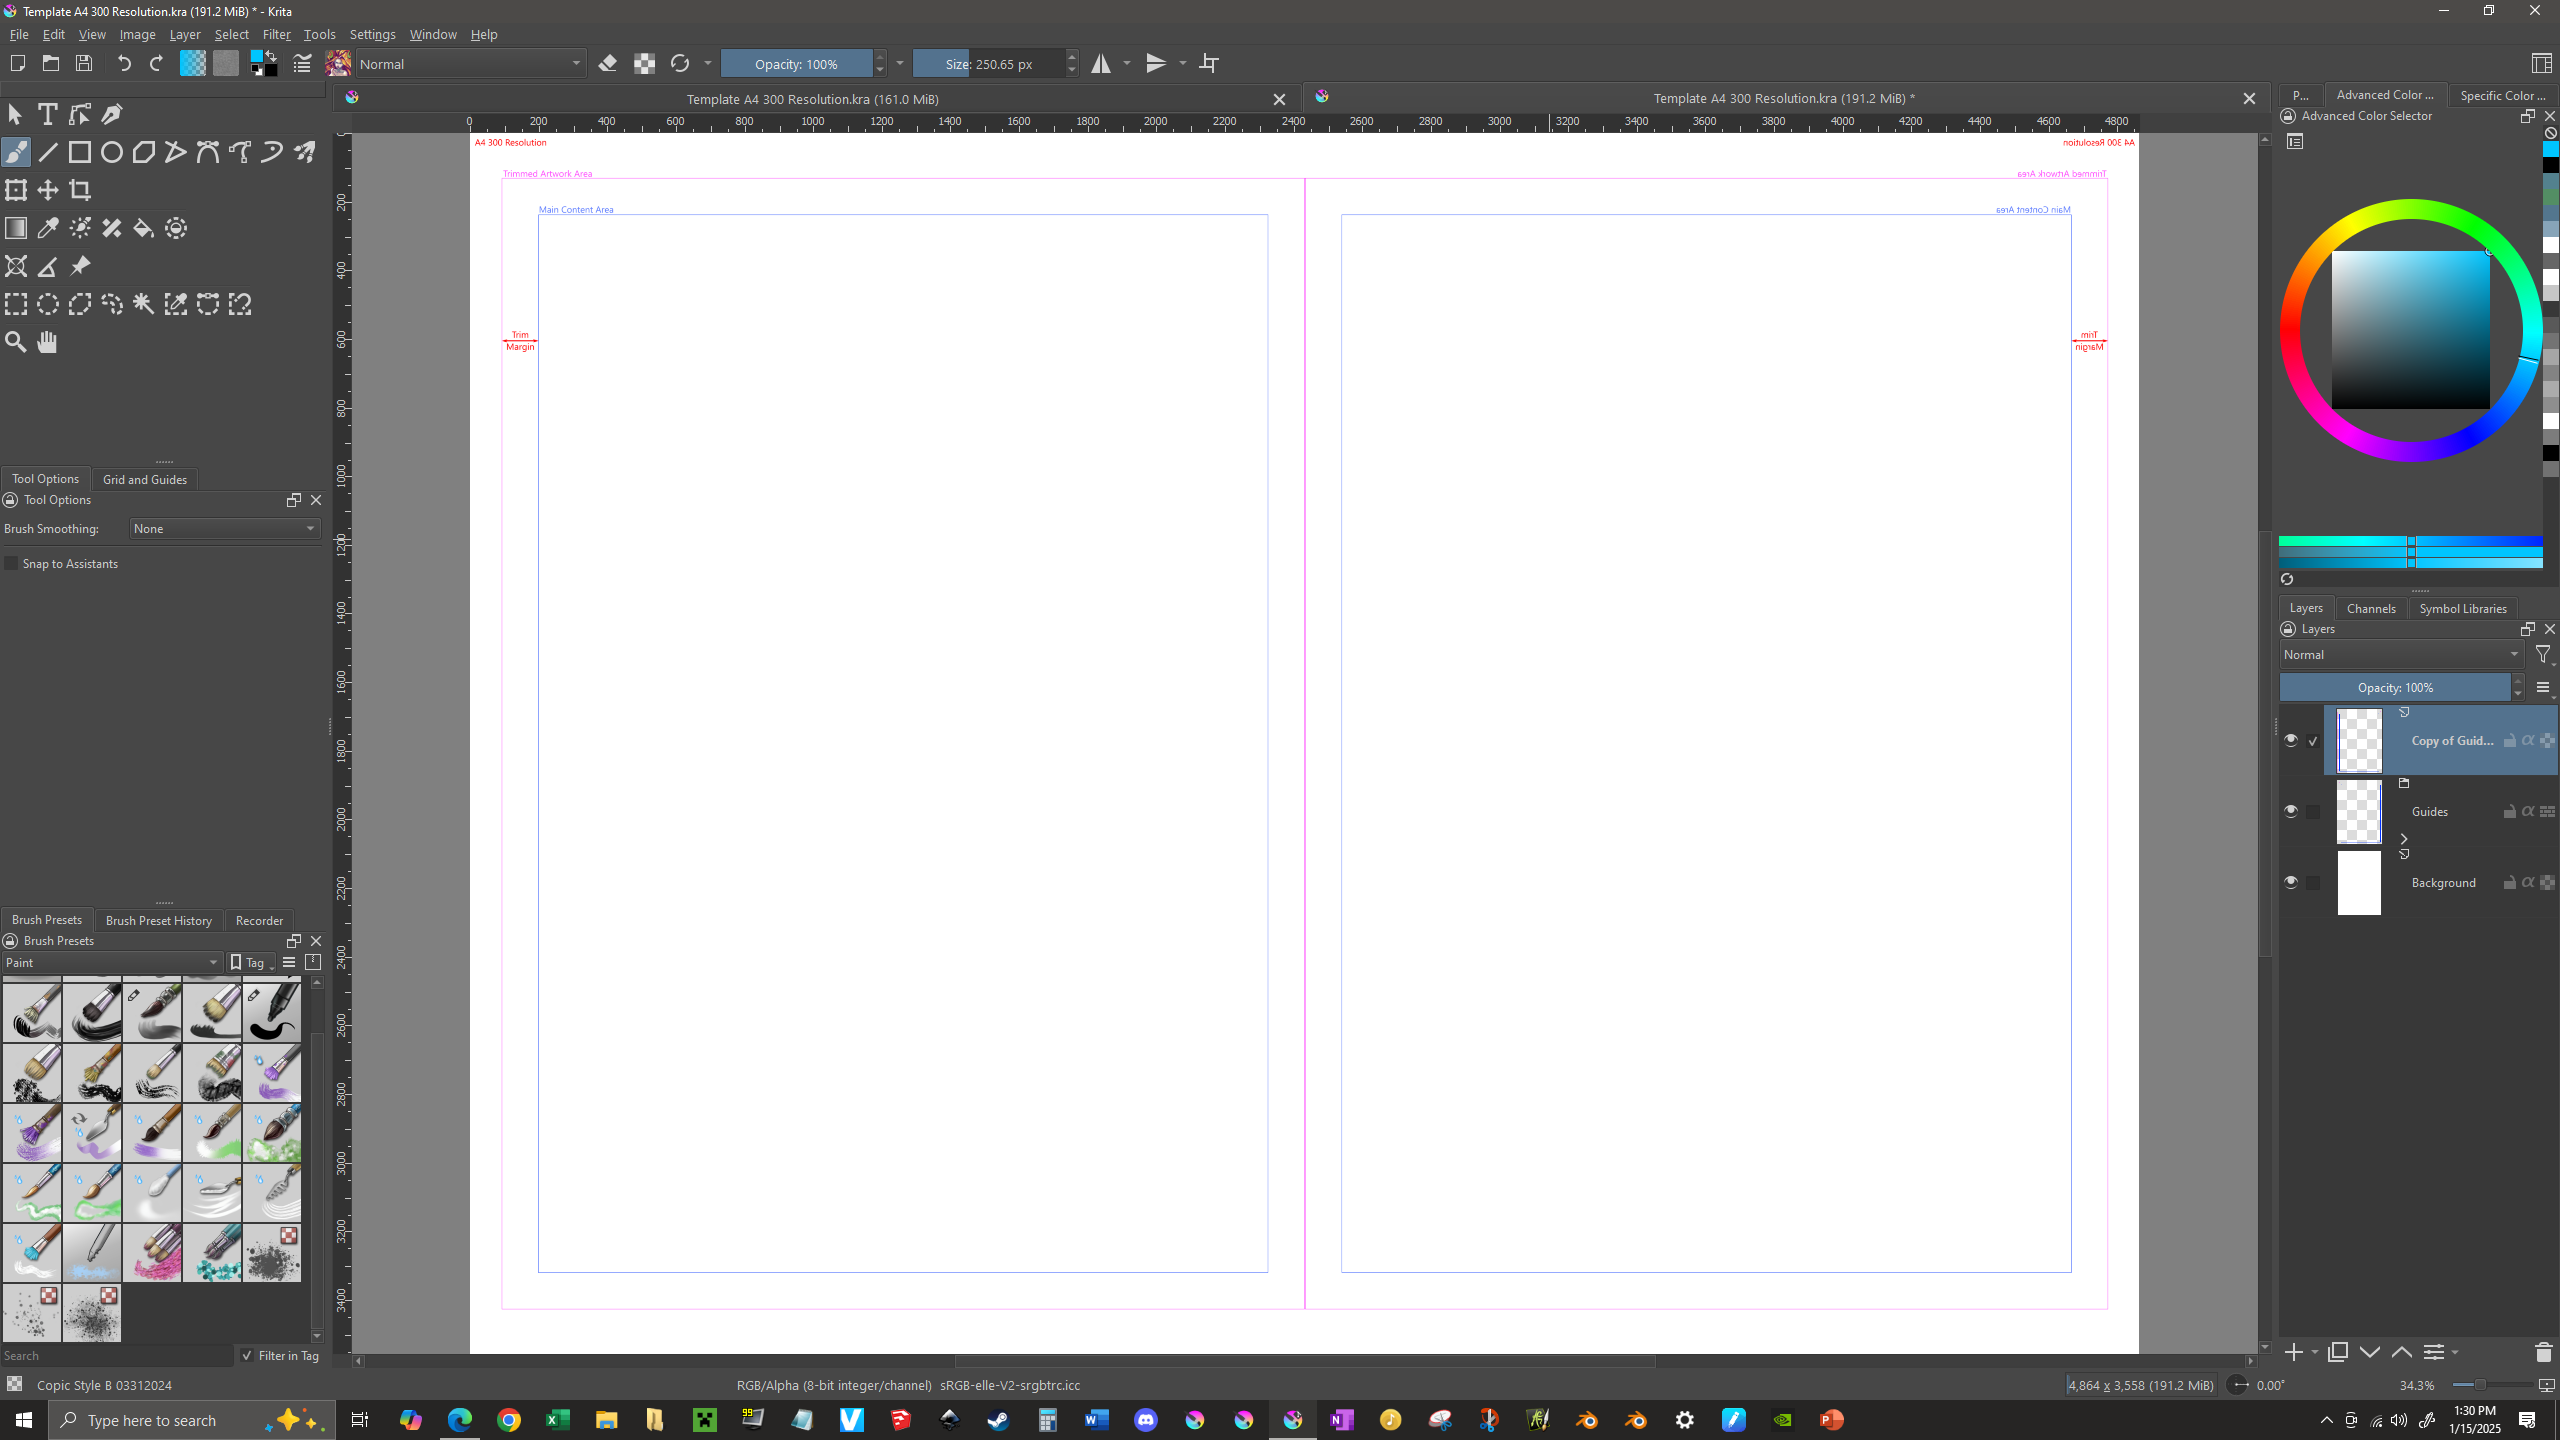Click the brush preset Search field
The width and height of the screenshot is (2560, 1440).
pyautogui.click(x=115, y=1356)
